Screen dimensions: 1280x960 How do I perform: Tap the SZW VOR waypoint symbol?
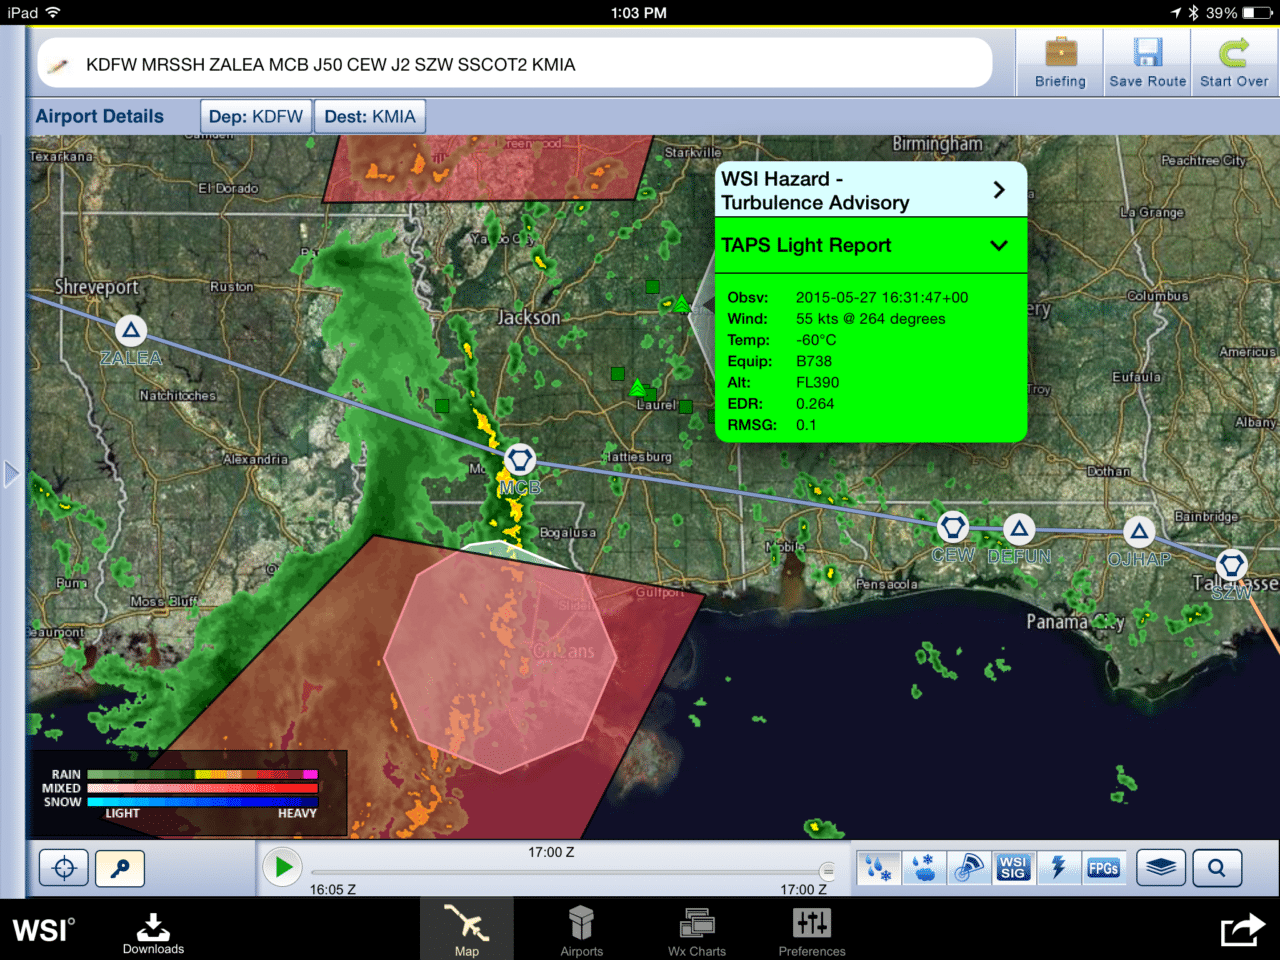1231,564
